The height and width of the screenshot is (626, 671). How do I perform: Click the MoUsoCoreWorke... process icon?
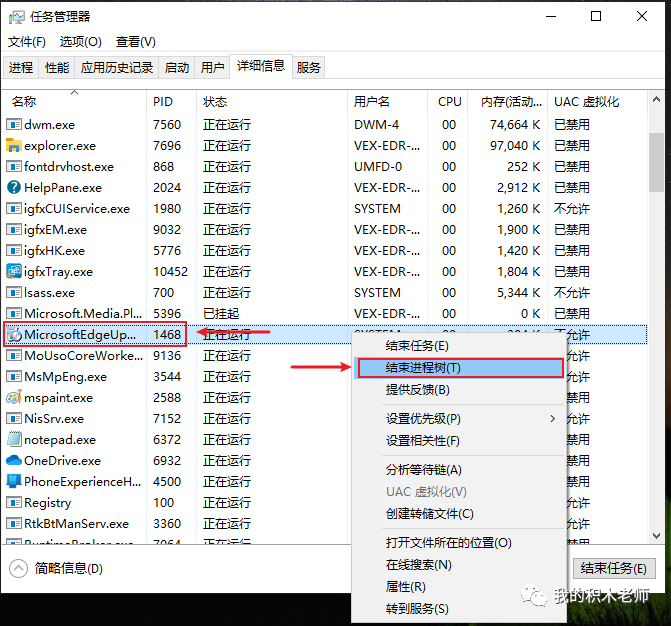(14, 355)
